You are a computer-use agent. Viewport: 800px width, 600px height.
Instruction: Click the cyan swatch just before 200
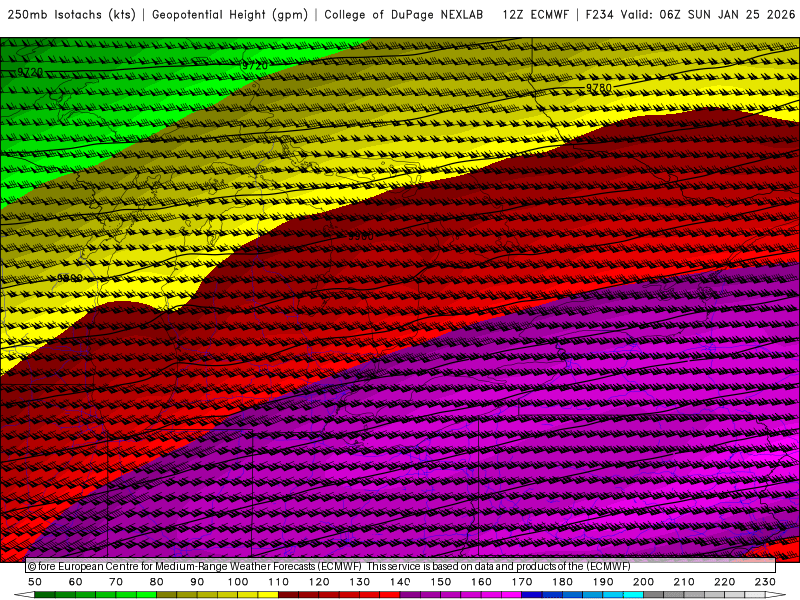[x=633, y=595]
